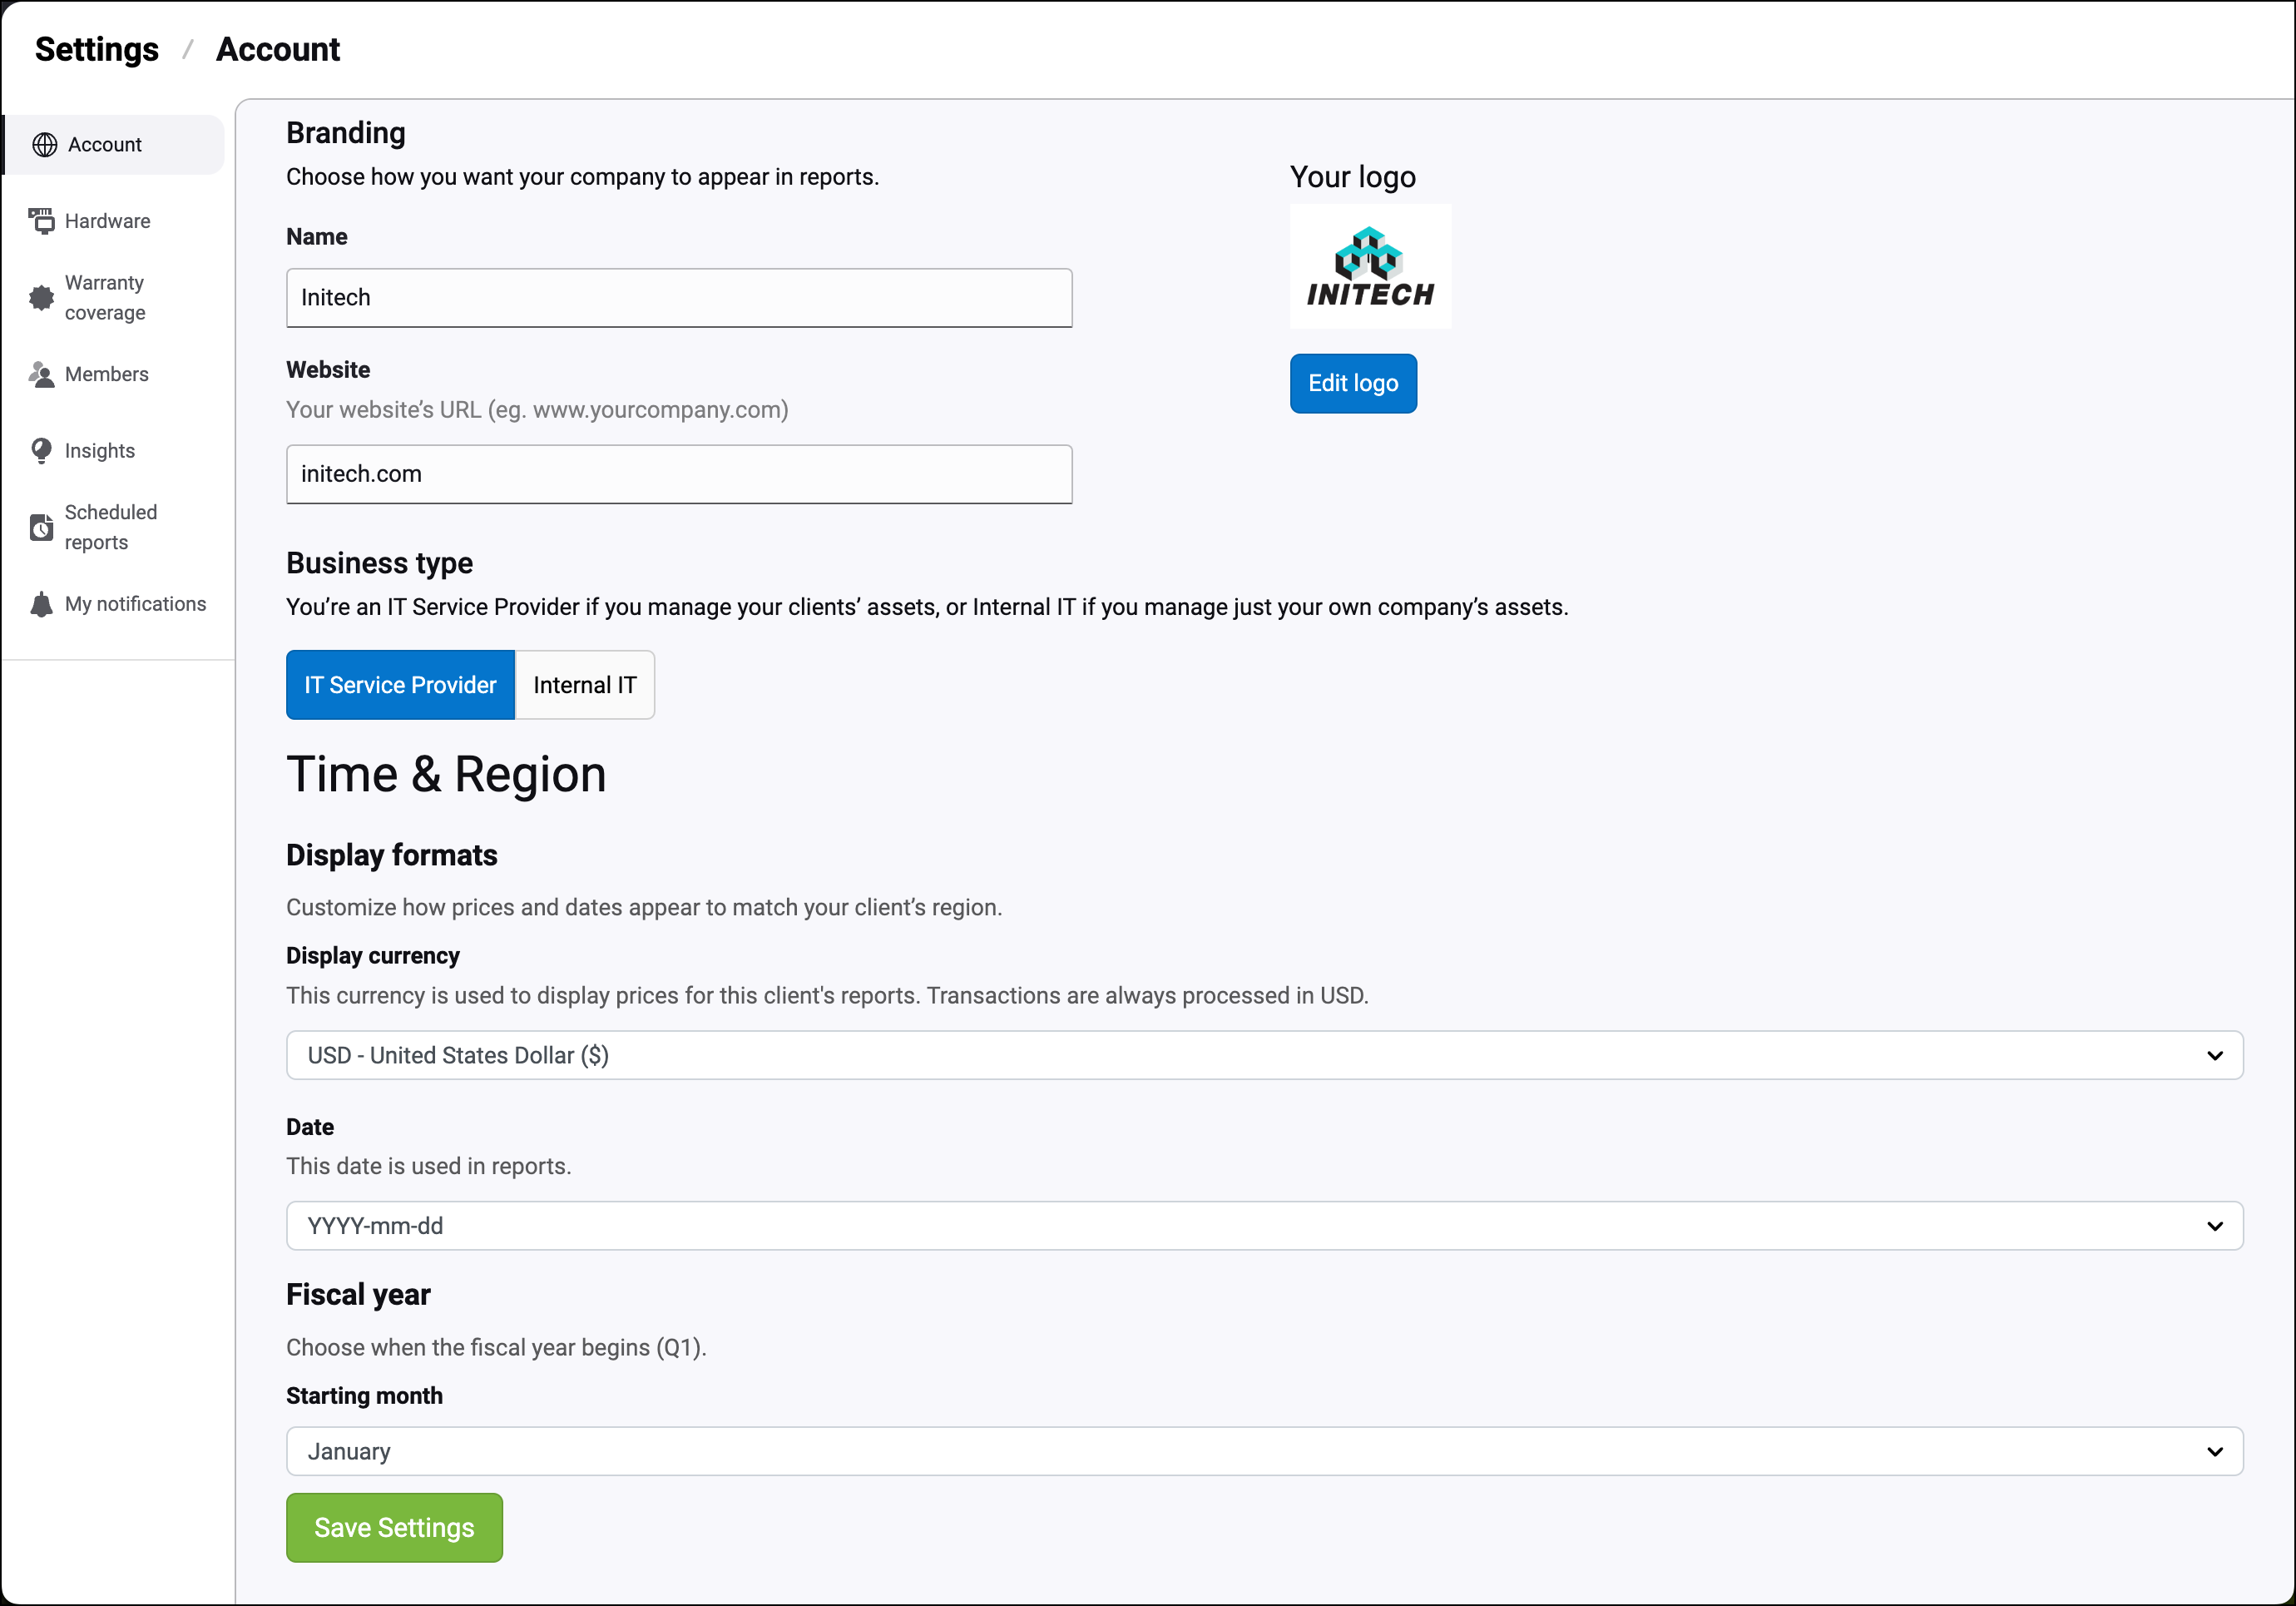Click chevron arrow on the YYYY-mm-dd selector
Screen dimensions: 2296x1606
point(2215,1226)
